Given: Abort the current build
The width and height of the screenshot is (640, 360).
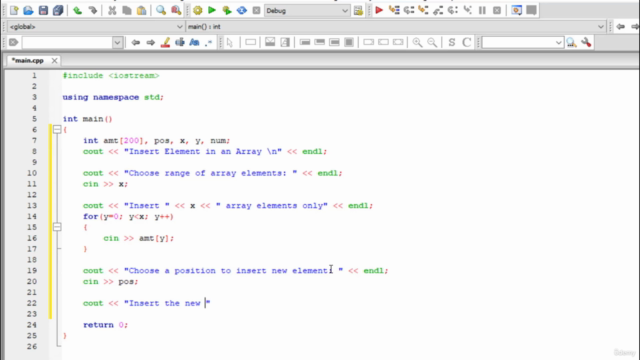Looking at the screenshot, I should tap(256, 10).
